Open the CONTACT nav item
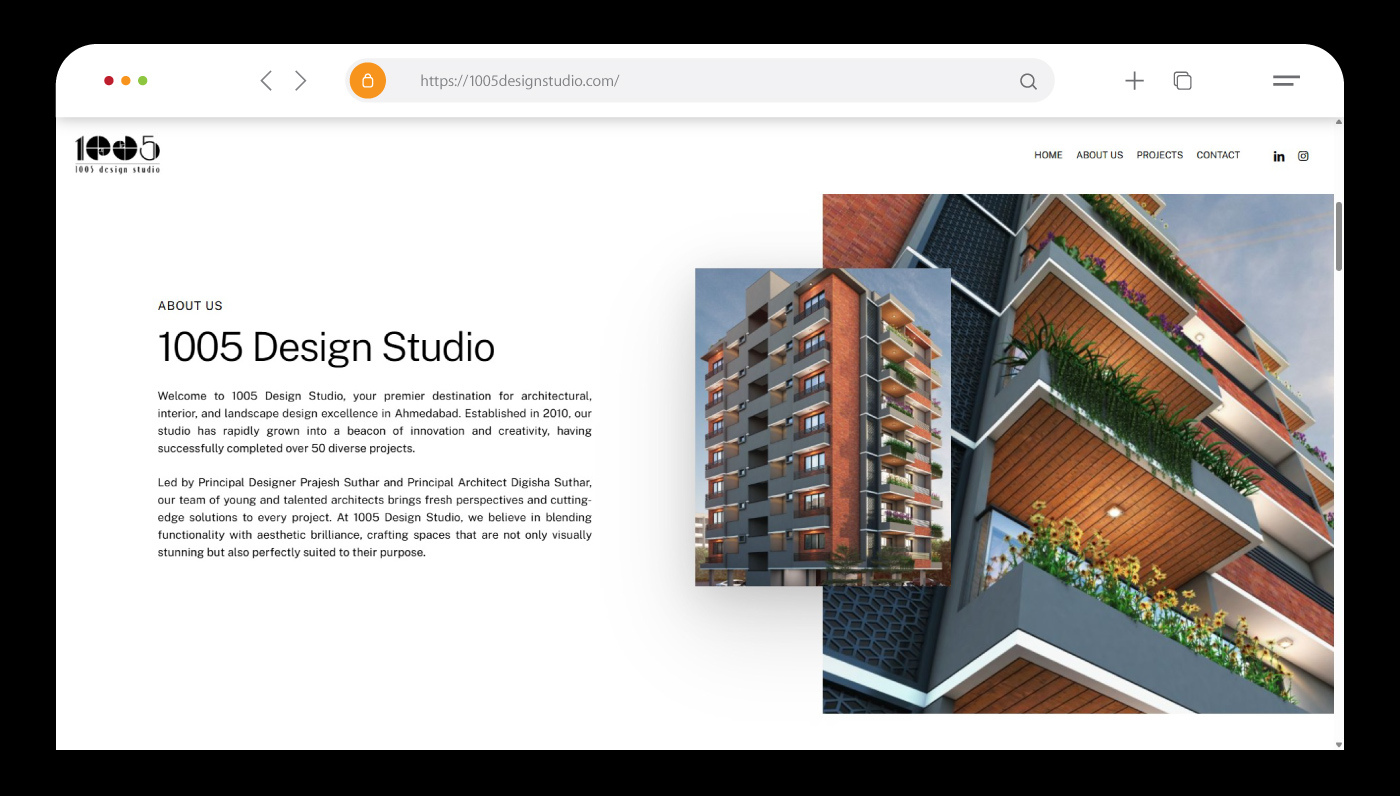Screen dimensions: 1400x796 coord(1218,155)
